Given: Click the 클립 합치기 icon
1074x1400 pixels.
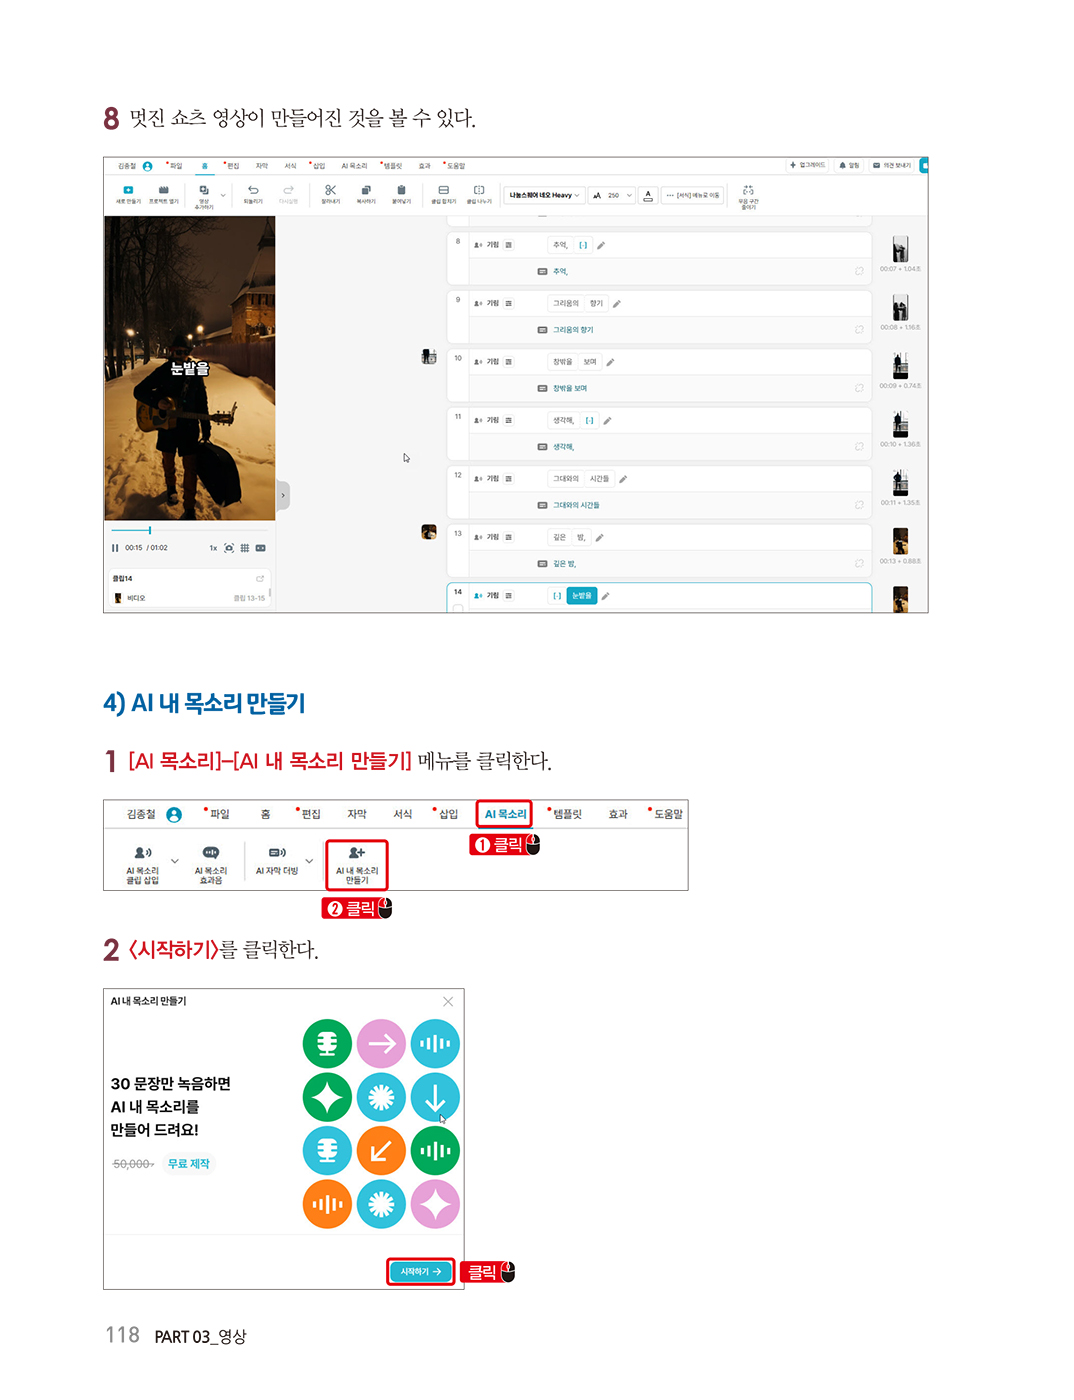Looking at the screenshot, I should [443, 190].
